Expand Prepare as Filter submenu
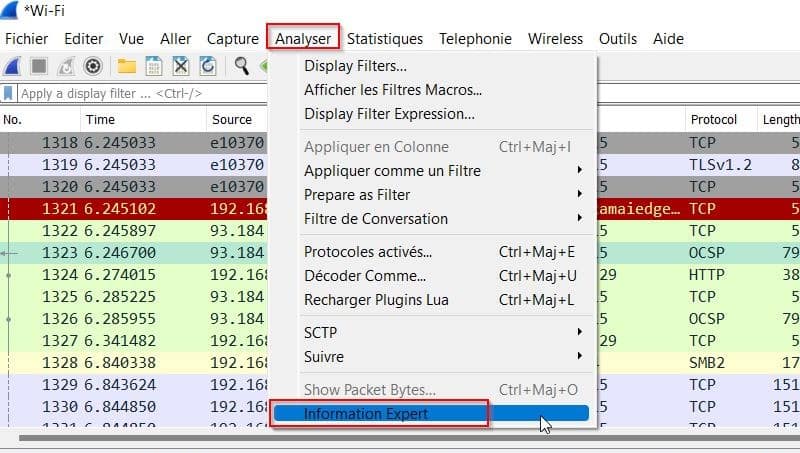The image size is (800, 453). pos(434,195)
